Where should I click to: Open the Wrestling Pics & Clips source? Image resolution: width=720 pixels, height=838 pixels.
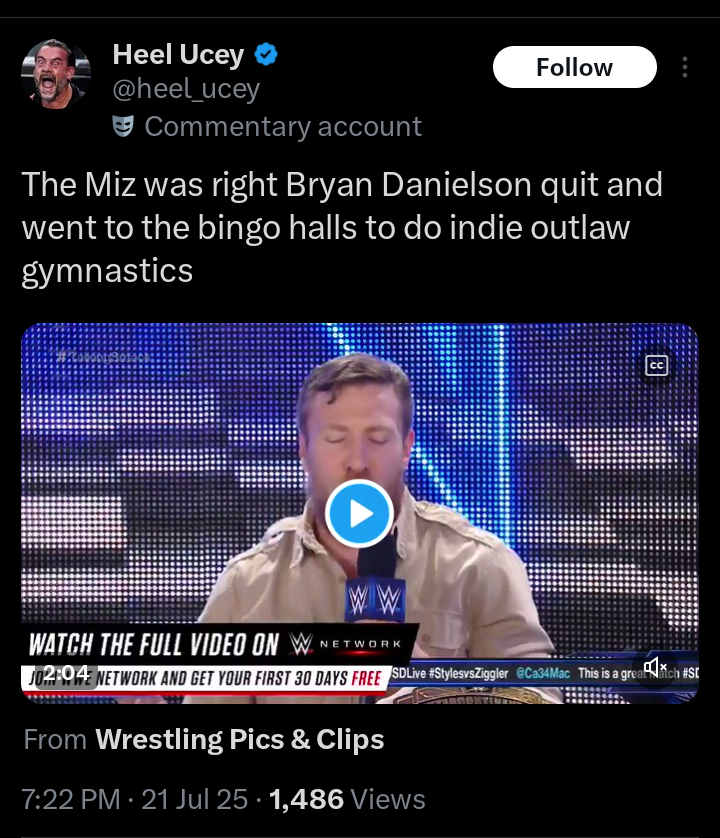pyautogui.click(x=239, y=740)
